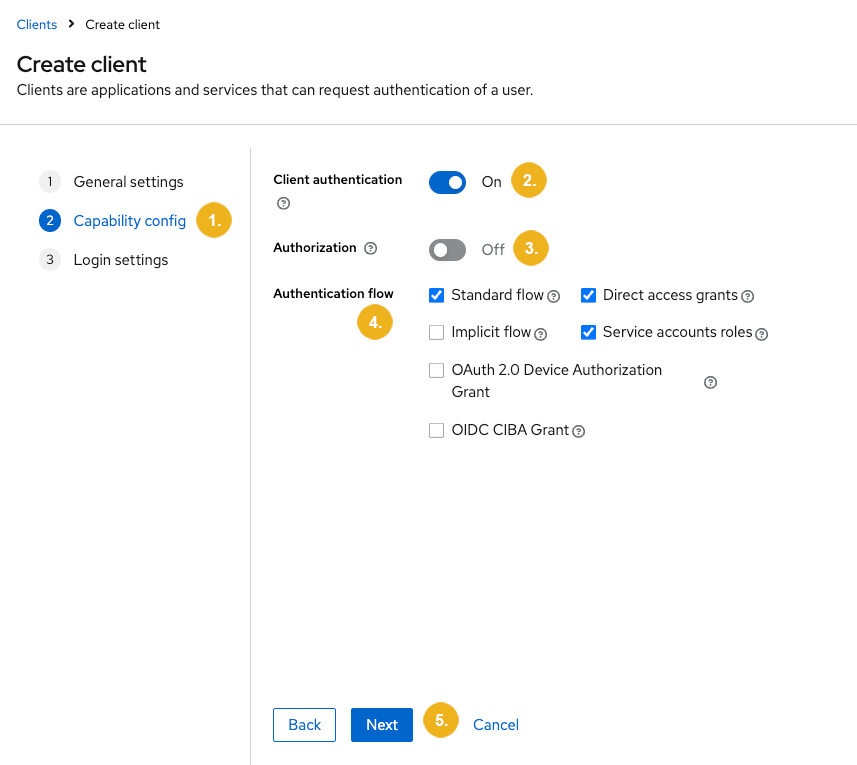
Task: Show Authorization help tooltip icon
Action: pyautogui.click(x=371, y=249)
